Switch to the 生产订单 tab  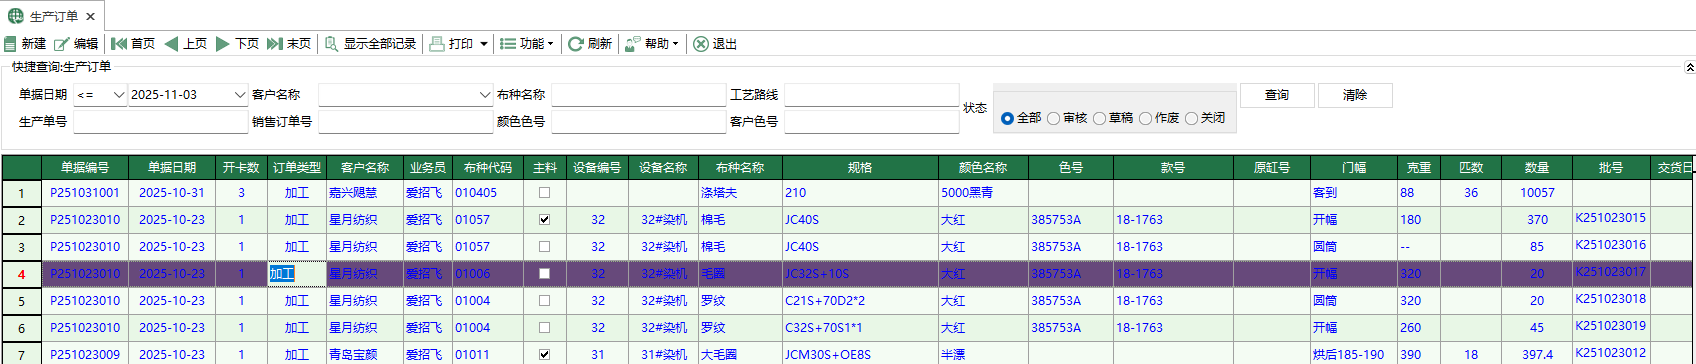(53, 17)
